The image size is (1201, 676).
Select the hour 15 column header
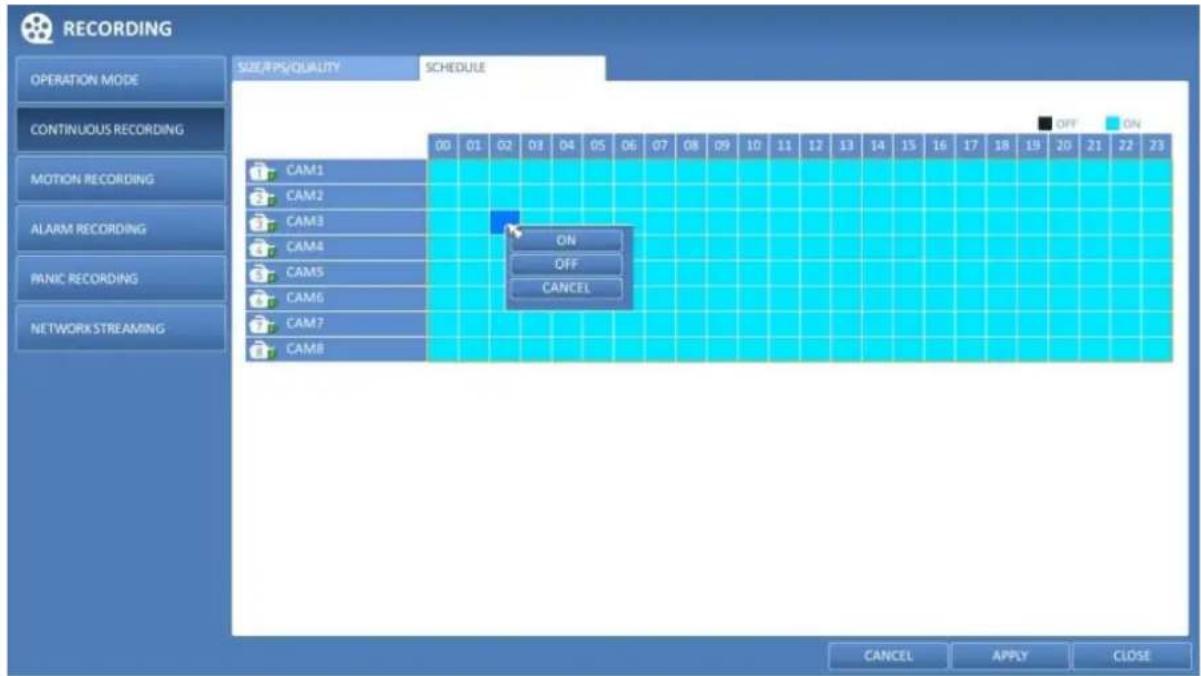pyautogui.click(x=908, y=146)
